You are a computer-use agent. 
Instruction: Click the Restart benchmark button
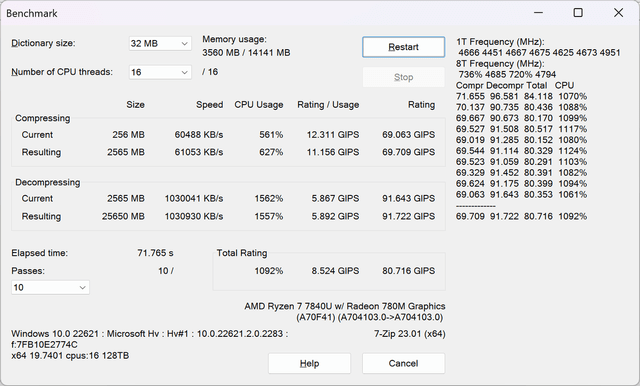pyautogui.click(x=403, y=47)
